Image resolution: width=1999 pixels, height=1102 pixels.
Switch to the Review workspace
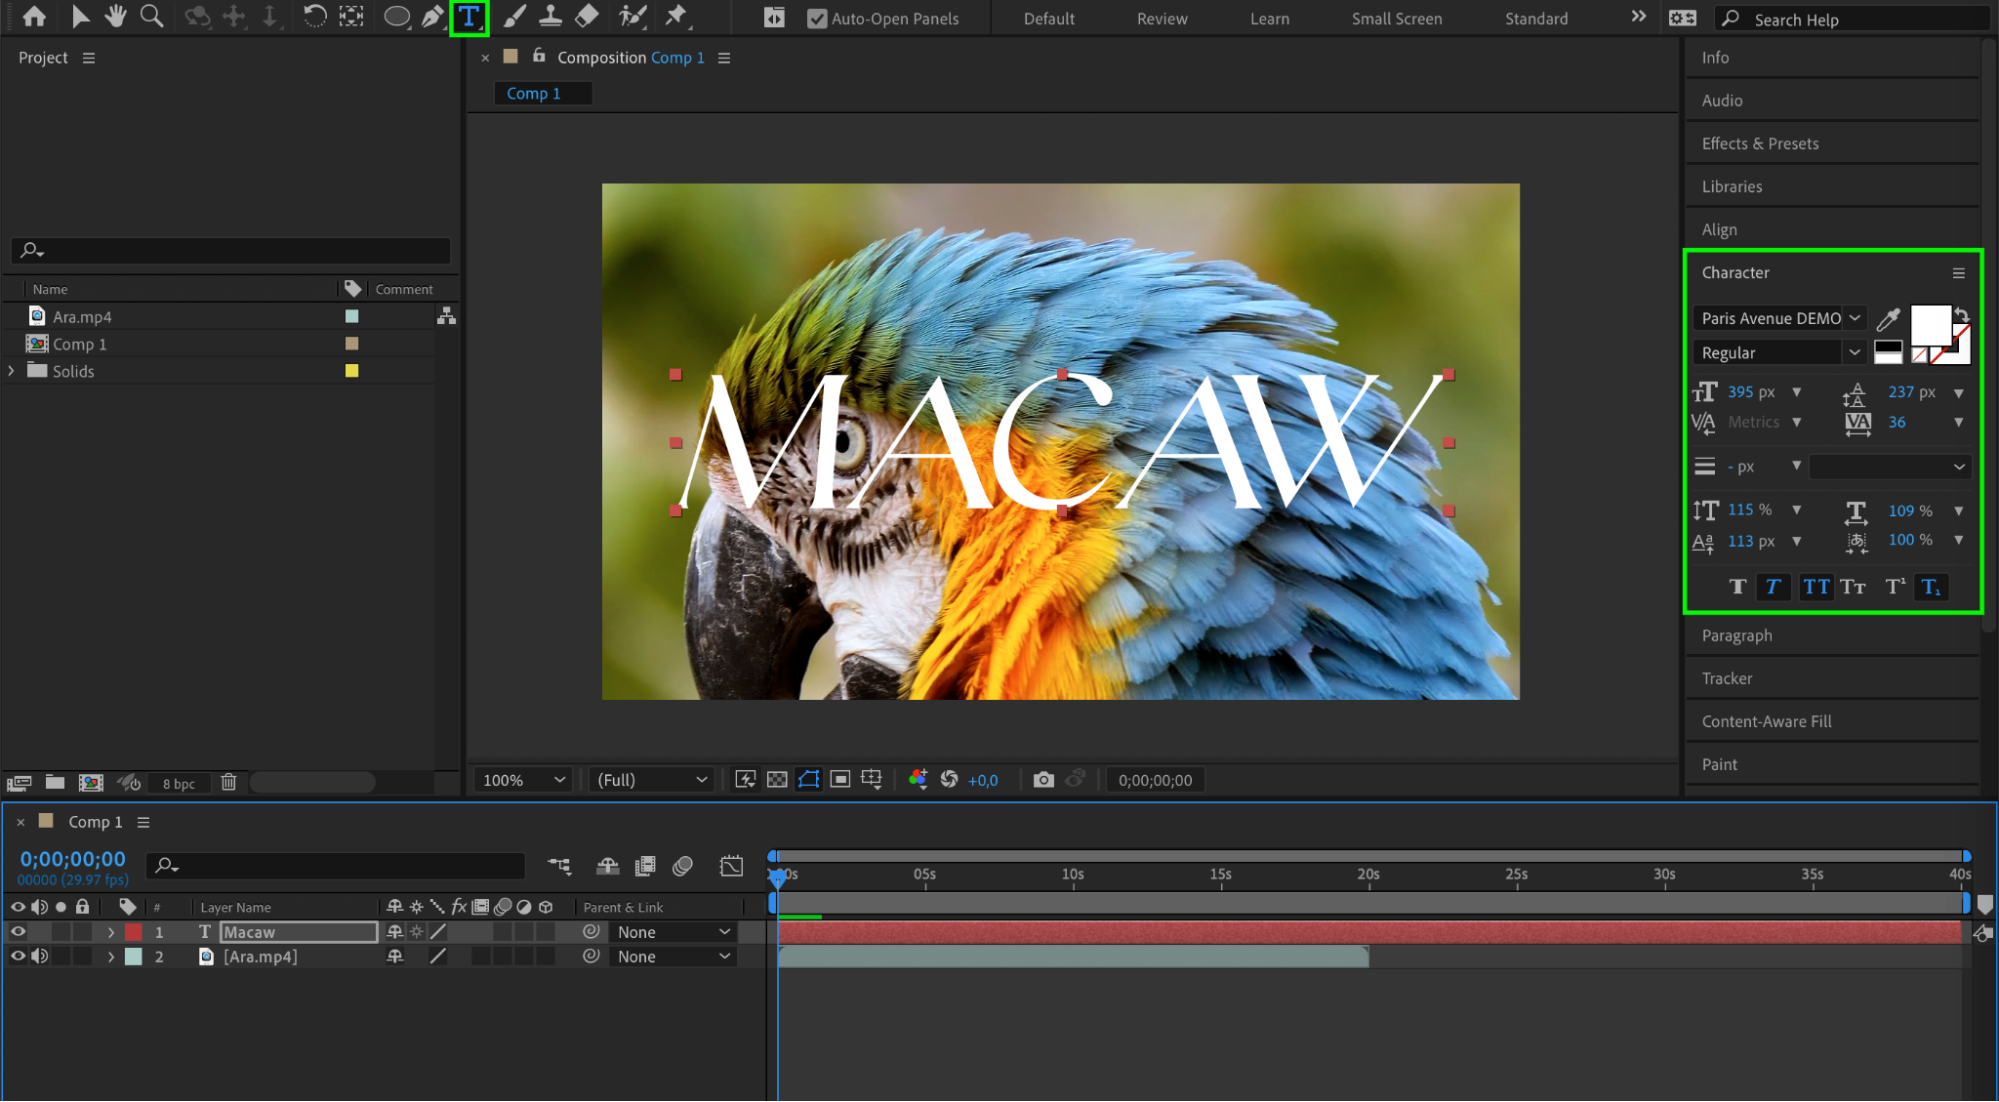(1161, 19)
